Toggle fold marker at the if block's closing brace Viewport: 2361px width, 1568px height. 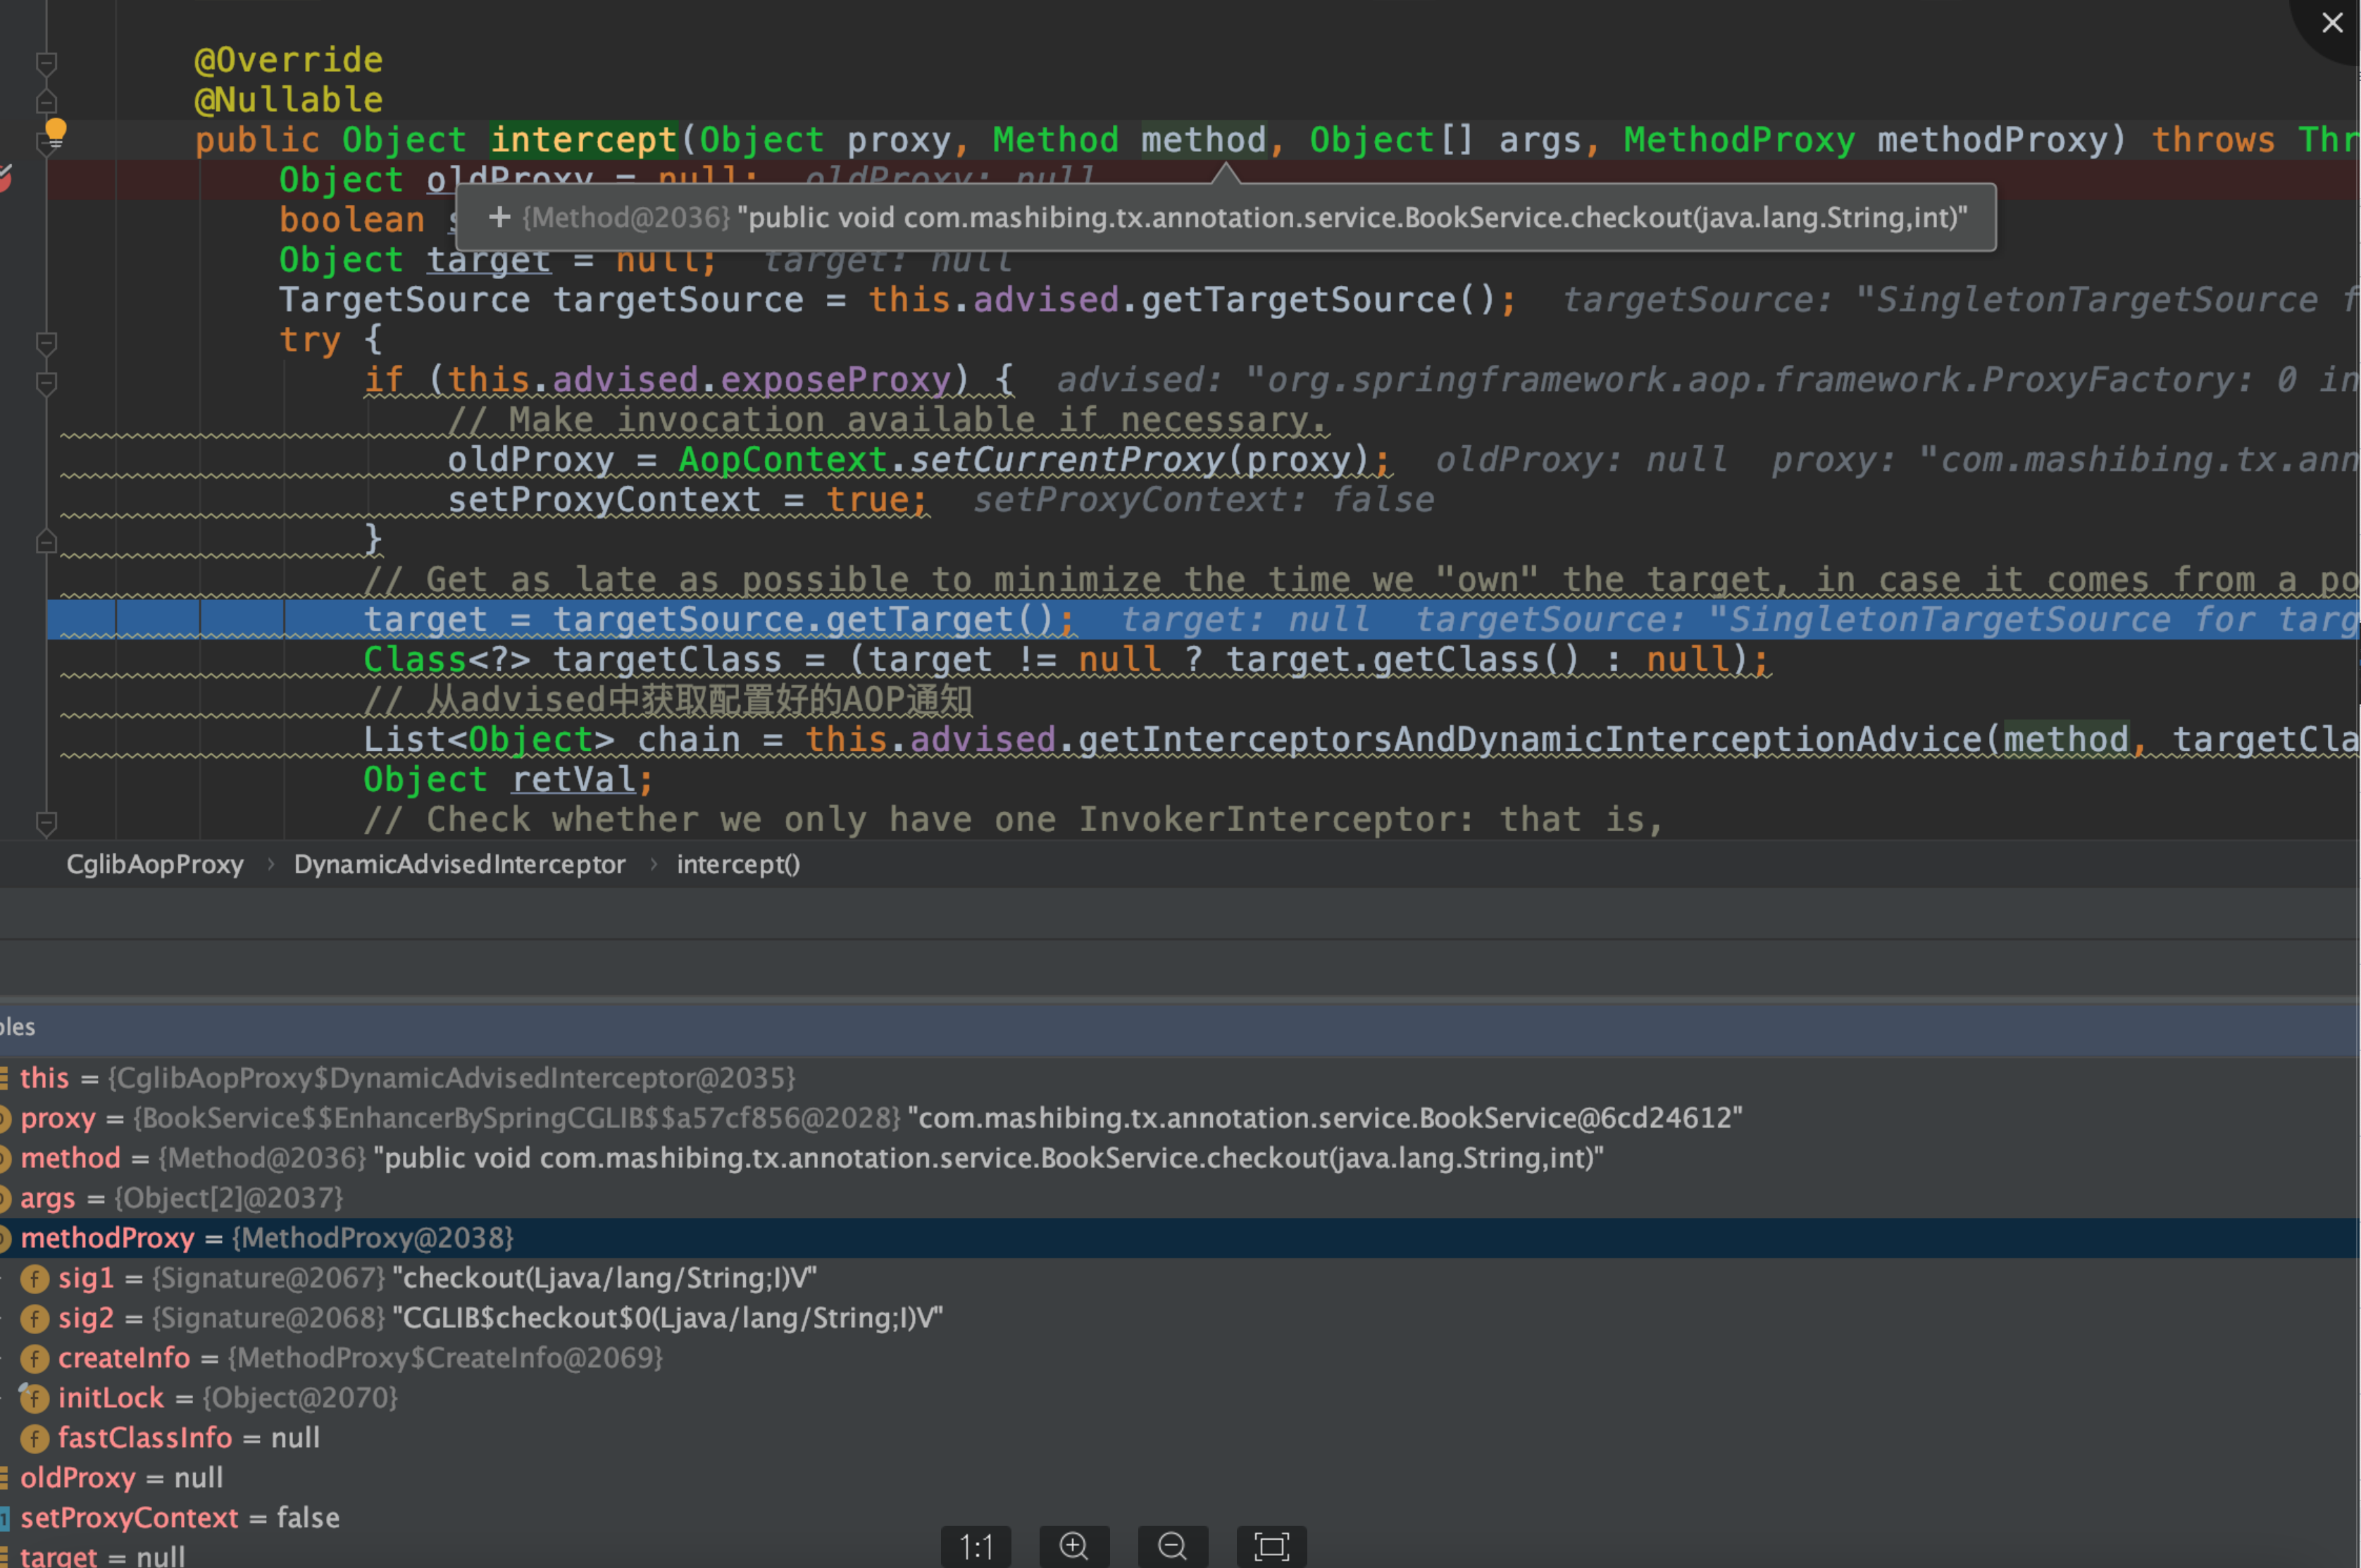[x=46, y=542]
